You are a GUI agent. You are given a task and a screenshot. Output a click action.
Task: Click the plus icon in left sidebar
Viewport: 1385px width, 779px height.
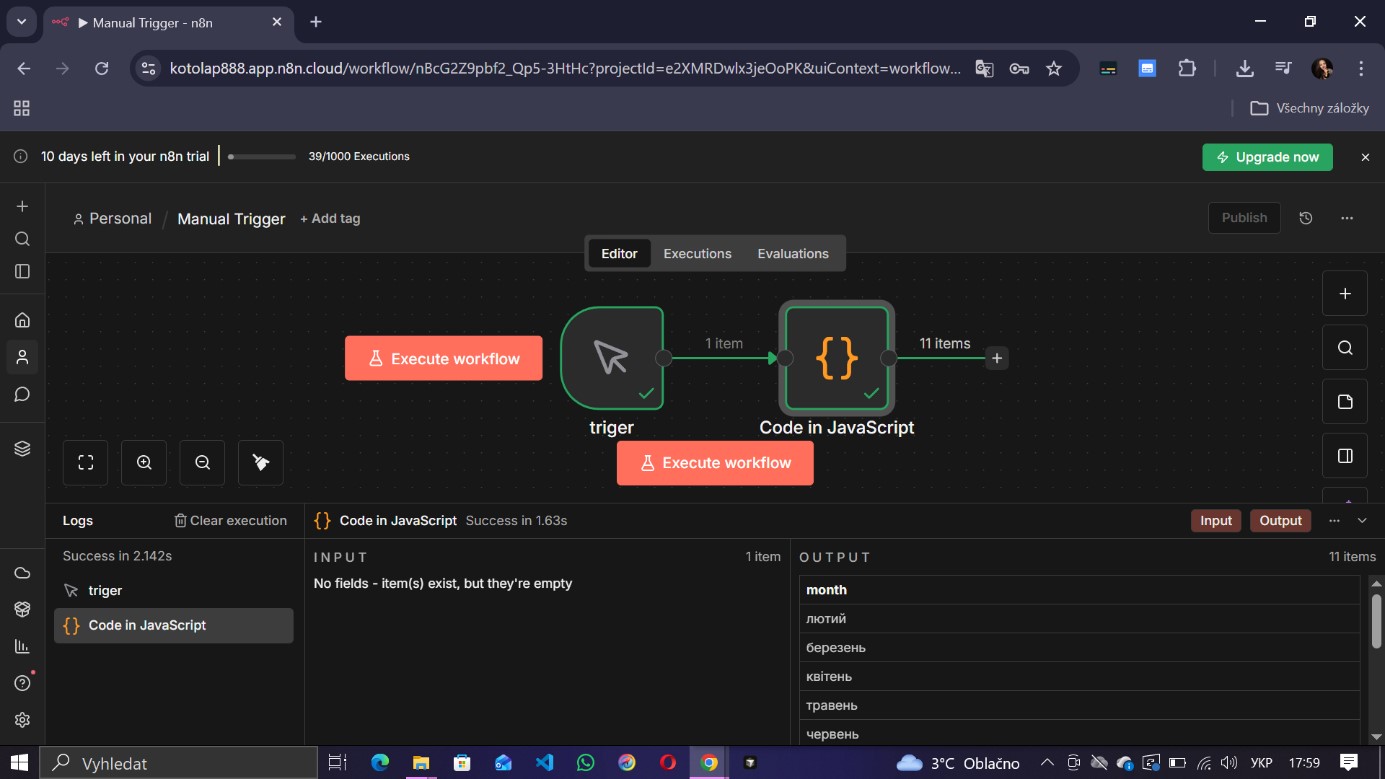[22, 206]
